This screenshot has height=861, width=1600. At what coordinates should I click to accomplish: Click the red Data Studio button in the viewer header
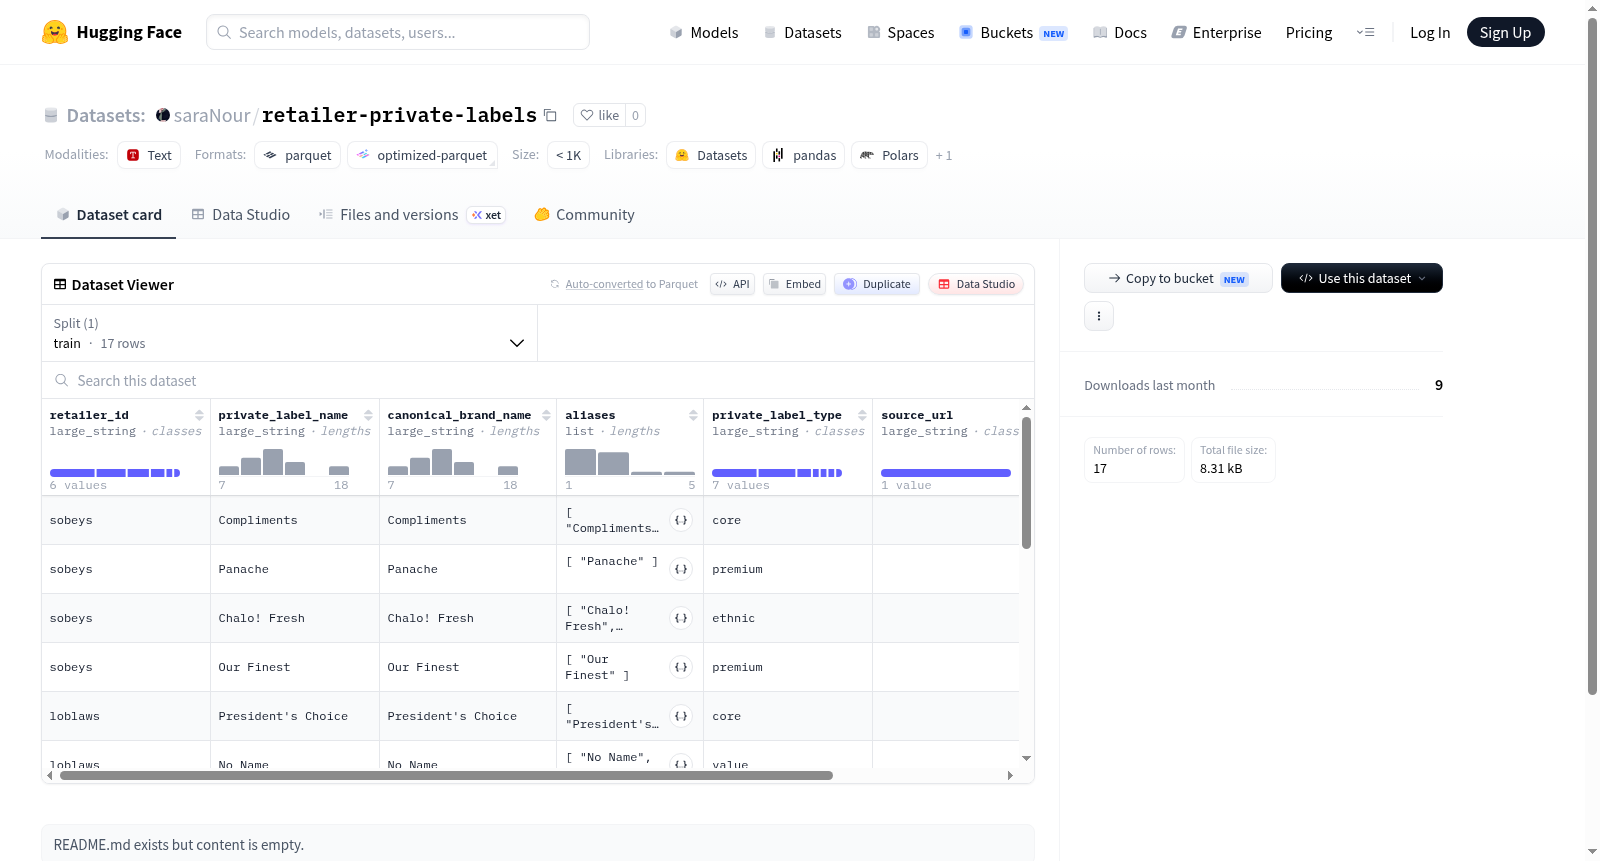click(976, 284)
